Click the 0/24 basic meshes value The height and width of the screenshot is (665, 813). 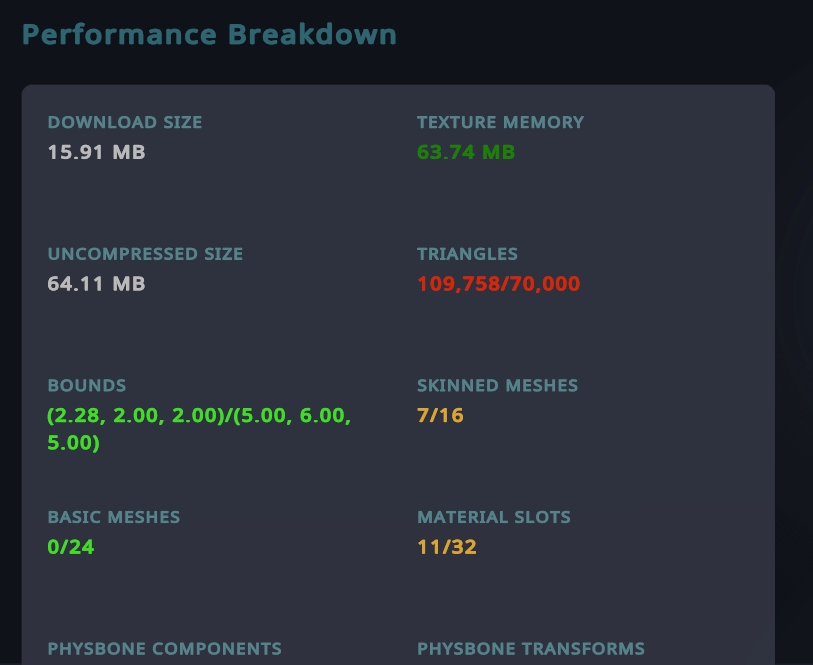tap(70, 547)
